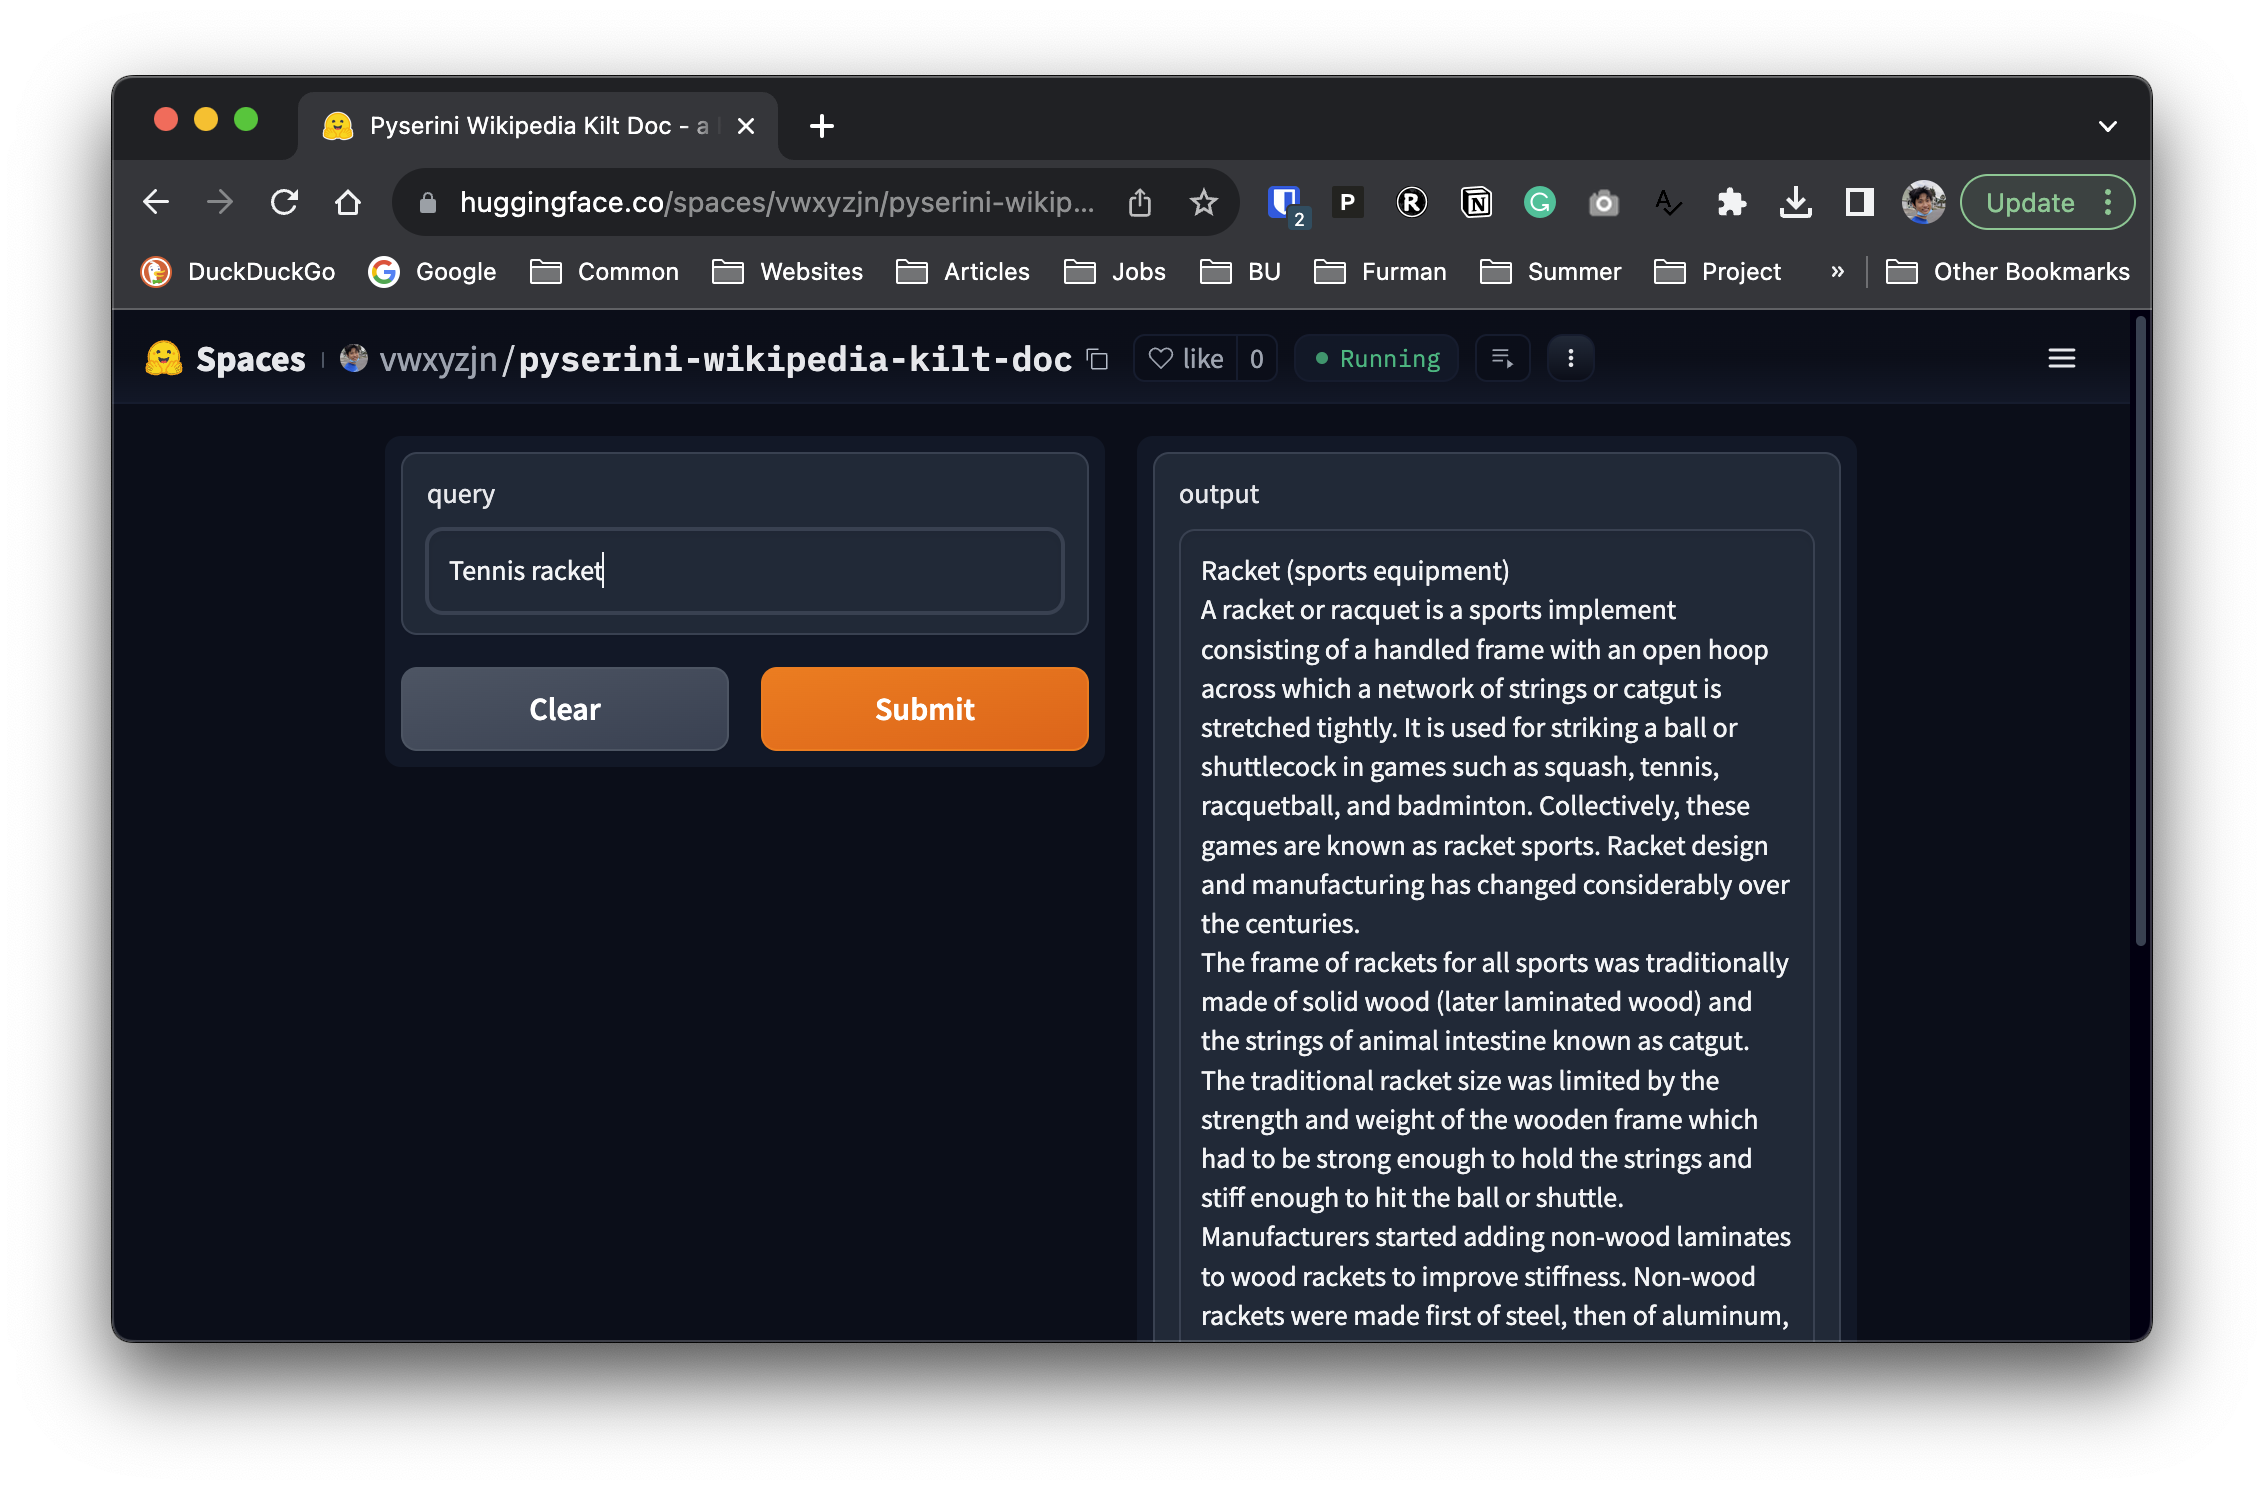Copy the space name with copy icon
The width and height of the screenshot is (2264, 1490).
(1098, 359)
